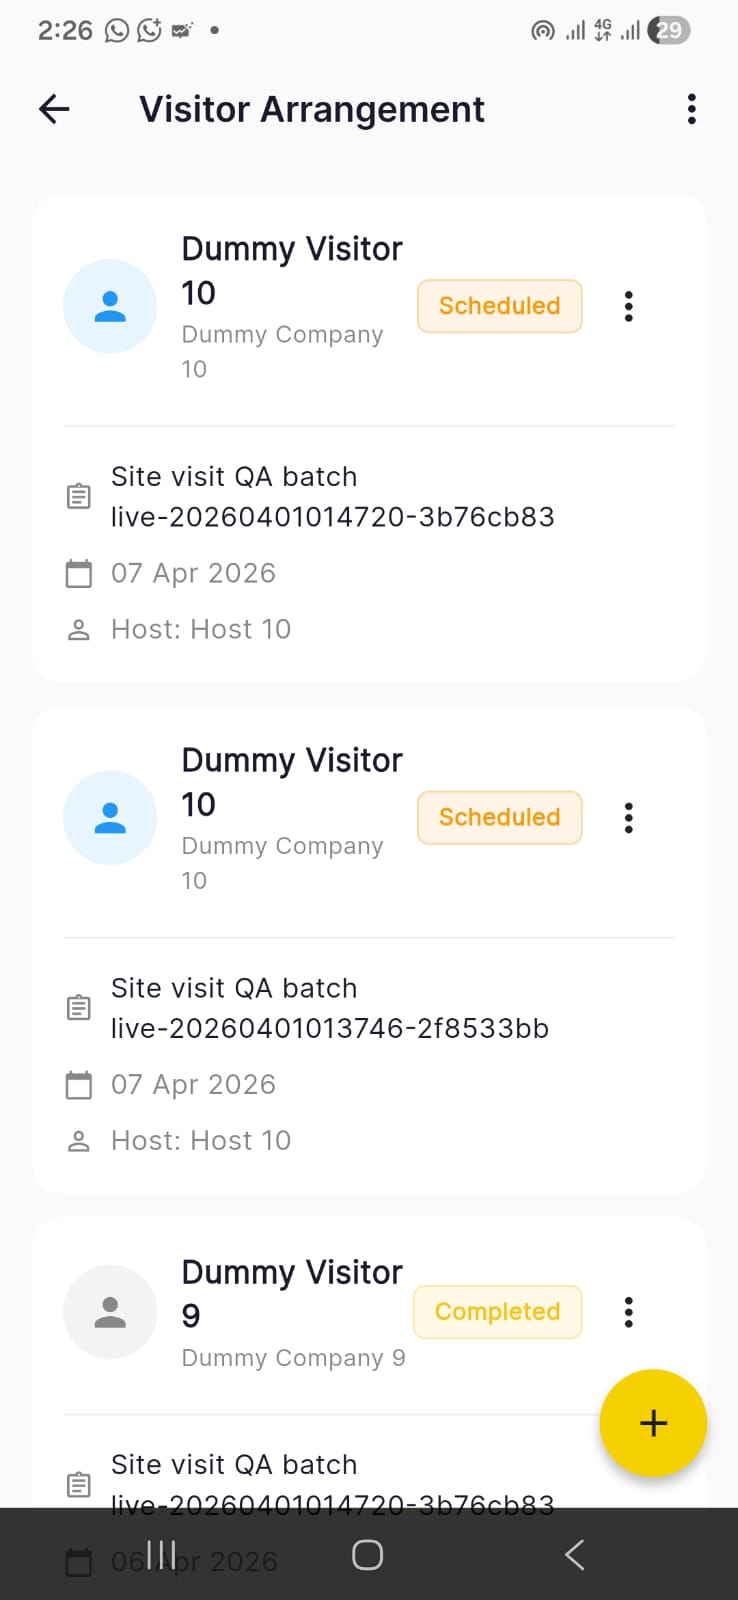The height and width of the screenshot is (1600, 738).
Task: Tap Android recent apps navigation button
Action: tap(161, 1554)
